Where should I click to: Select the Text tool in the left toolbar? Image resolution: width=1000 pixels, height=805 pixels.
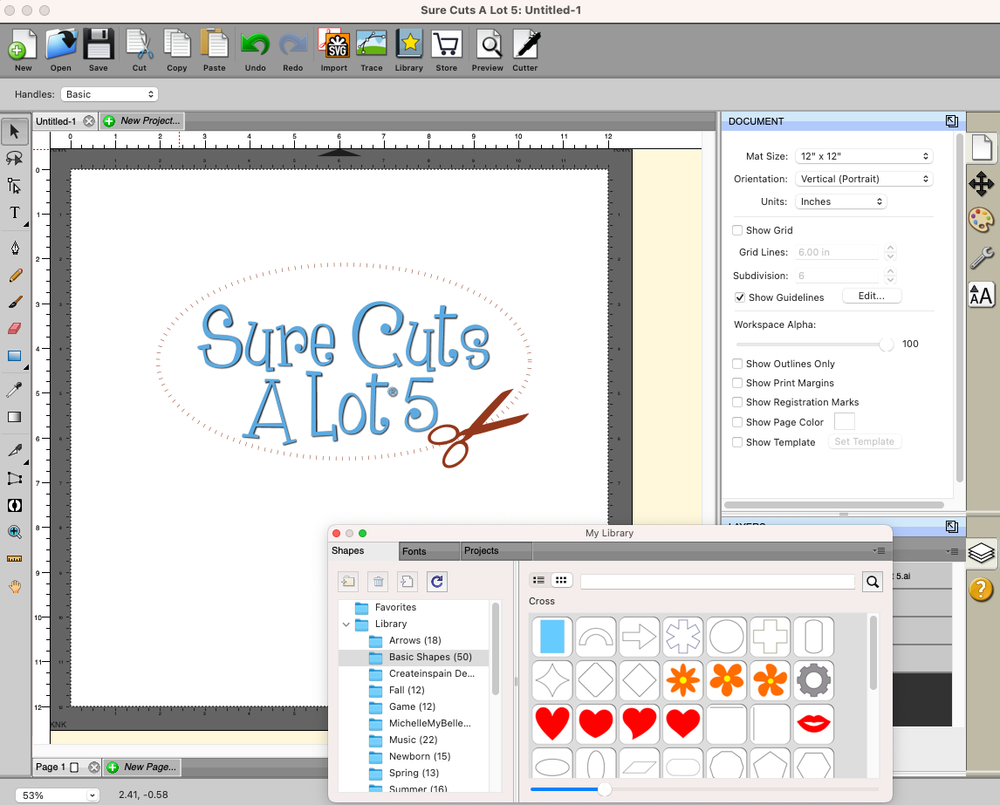tap(14, 213)
